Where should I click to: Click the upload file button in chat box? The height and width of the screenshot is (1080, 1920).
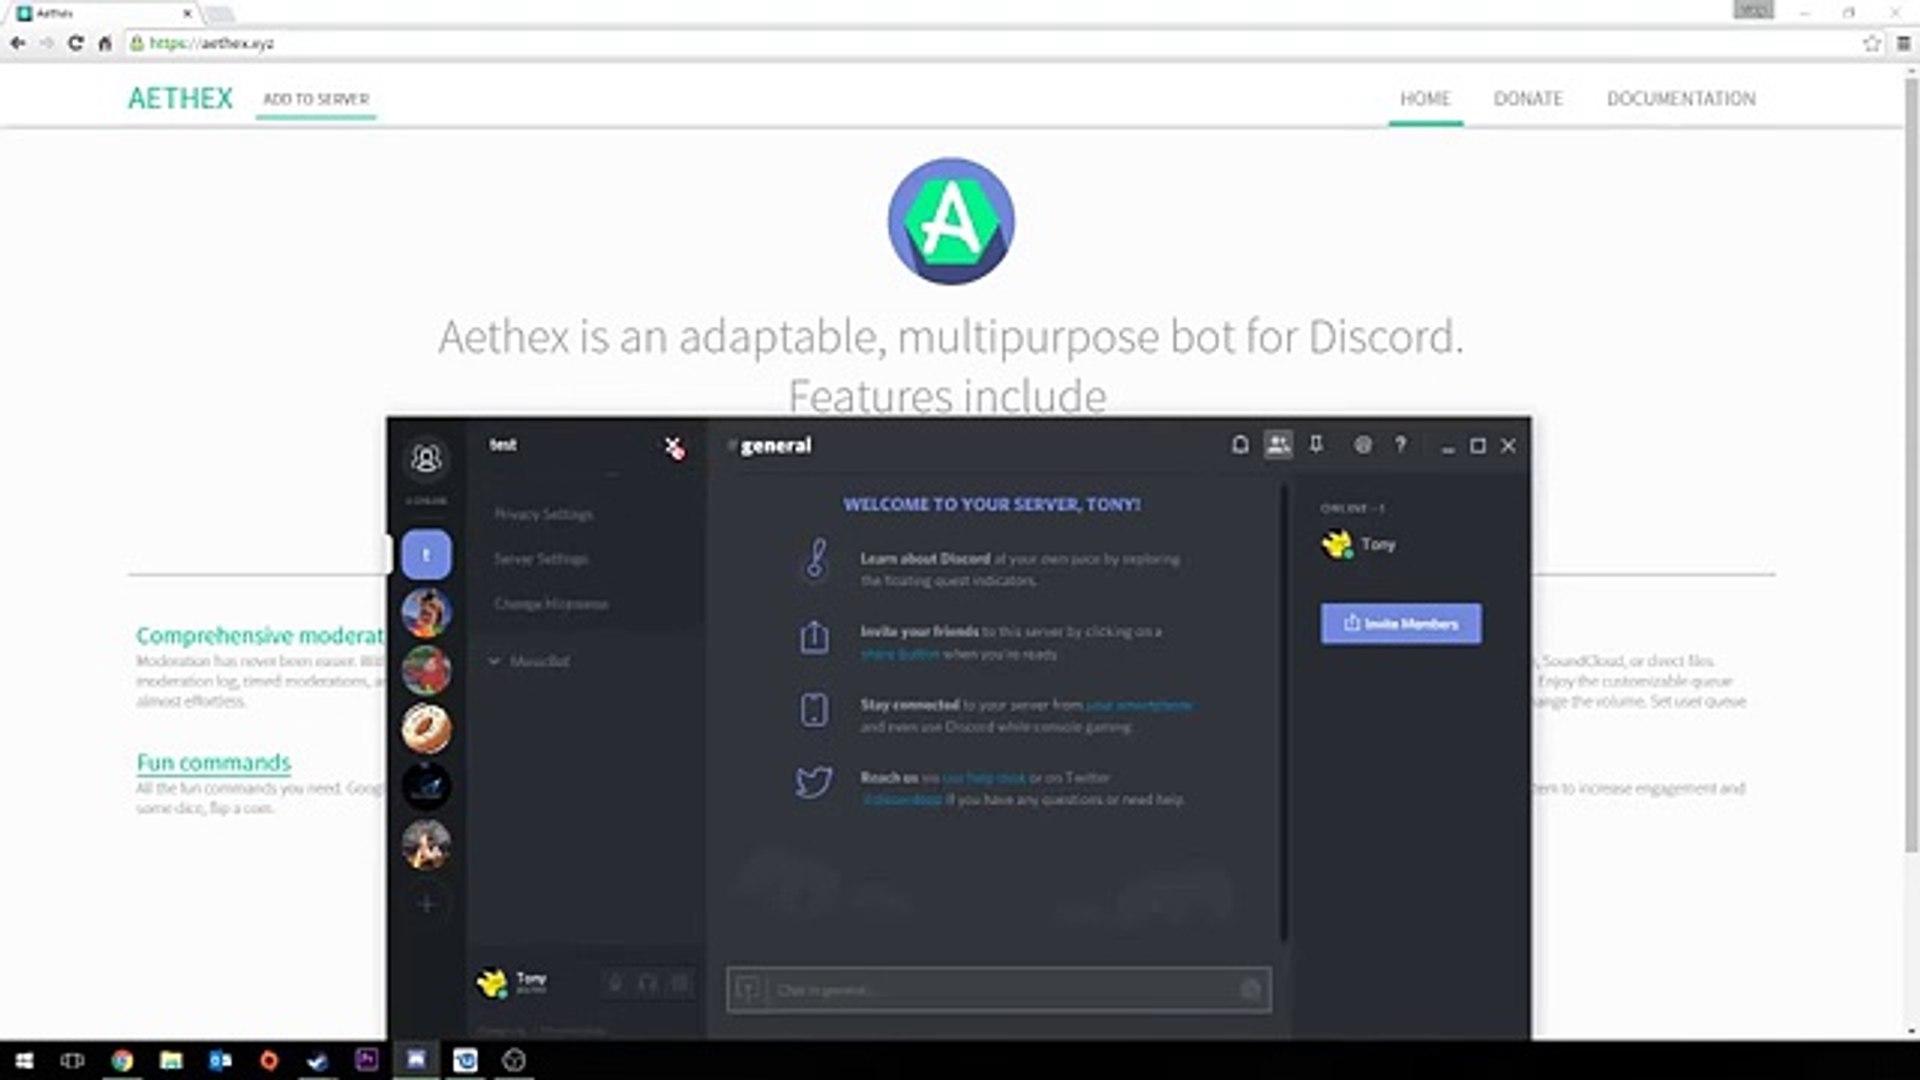click(747, 990)
